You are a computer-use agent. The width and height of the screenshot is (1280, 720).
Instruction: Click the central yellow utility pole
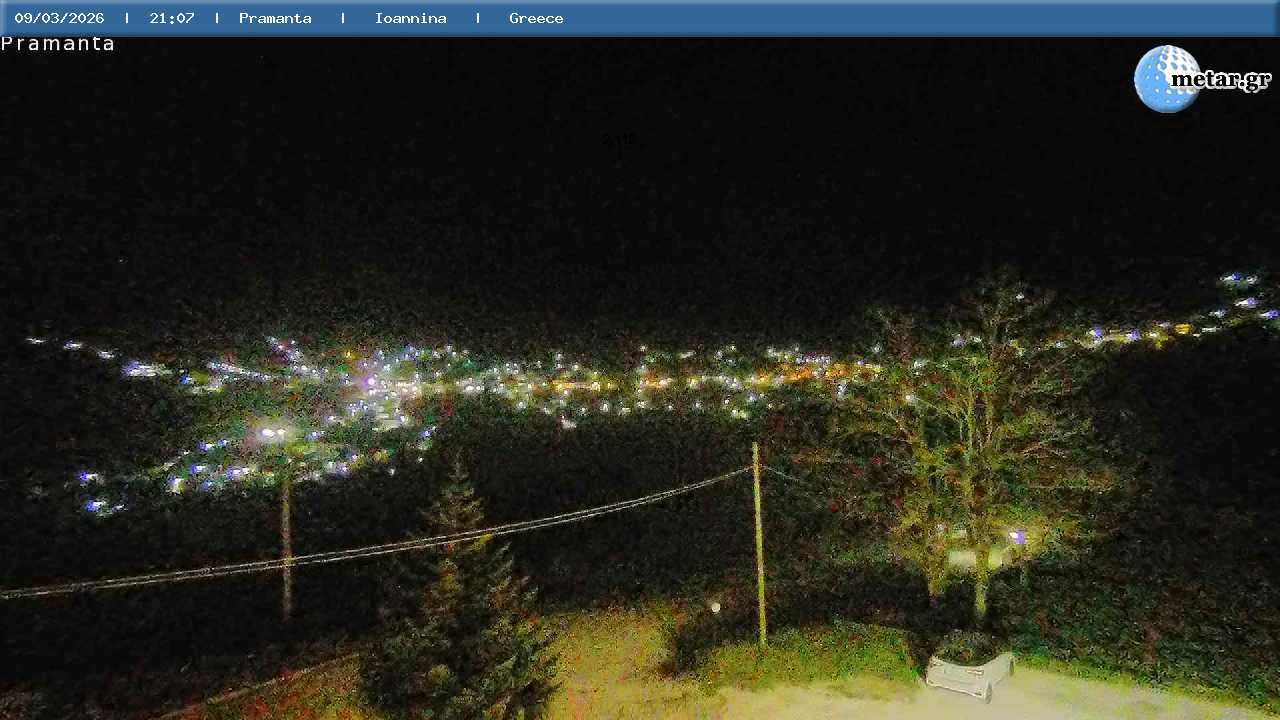(x=759, y=545)
